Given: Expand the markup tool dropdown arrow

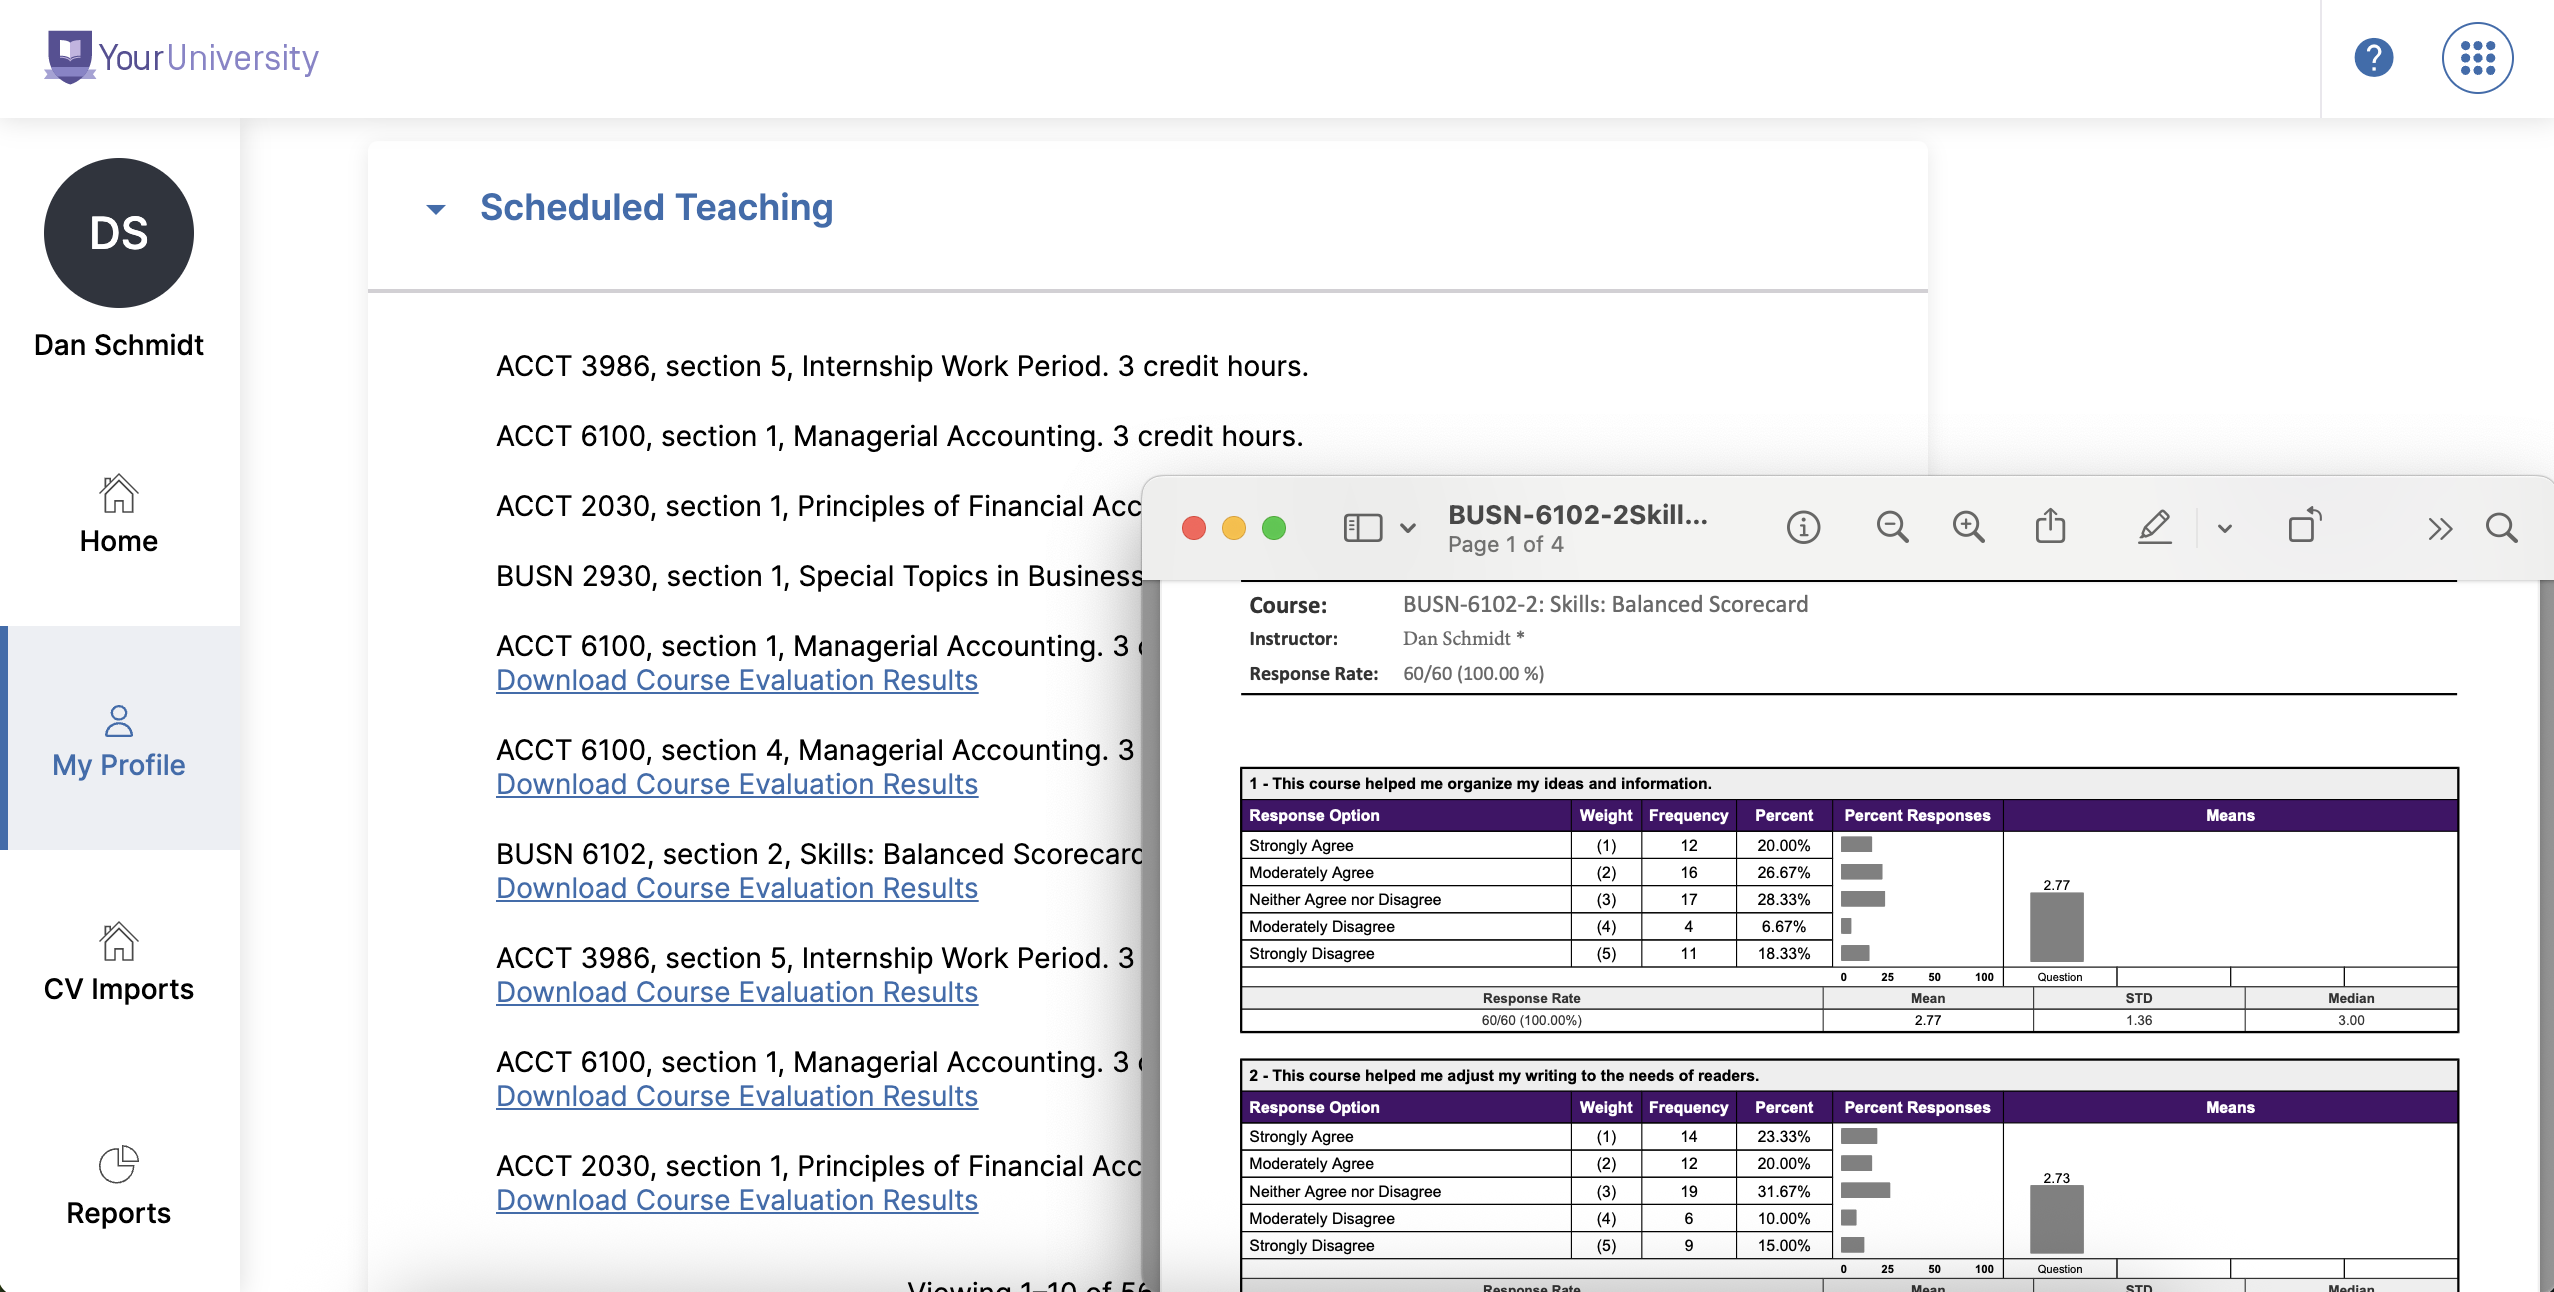Looking at the screenshot, I should pyautogui.click(x=2224, y=528).
